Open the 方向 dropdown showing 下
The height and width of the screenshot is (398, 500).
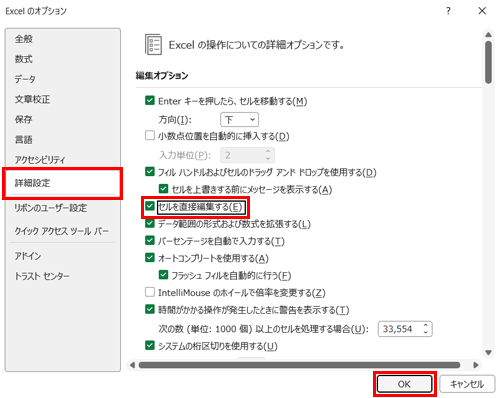tap(239, 120)
